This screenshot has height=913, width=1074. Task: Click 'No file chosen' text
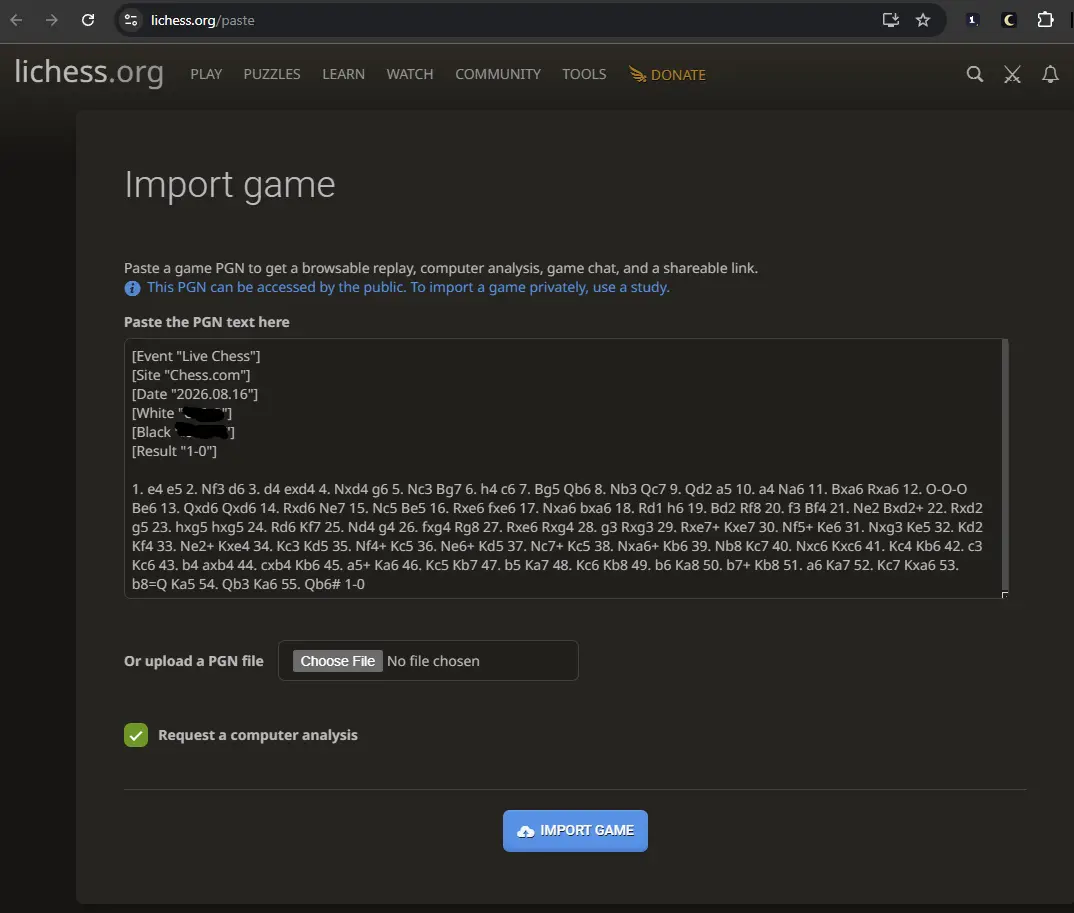pyautogui.click(x=434, y=661)
